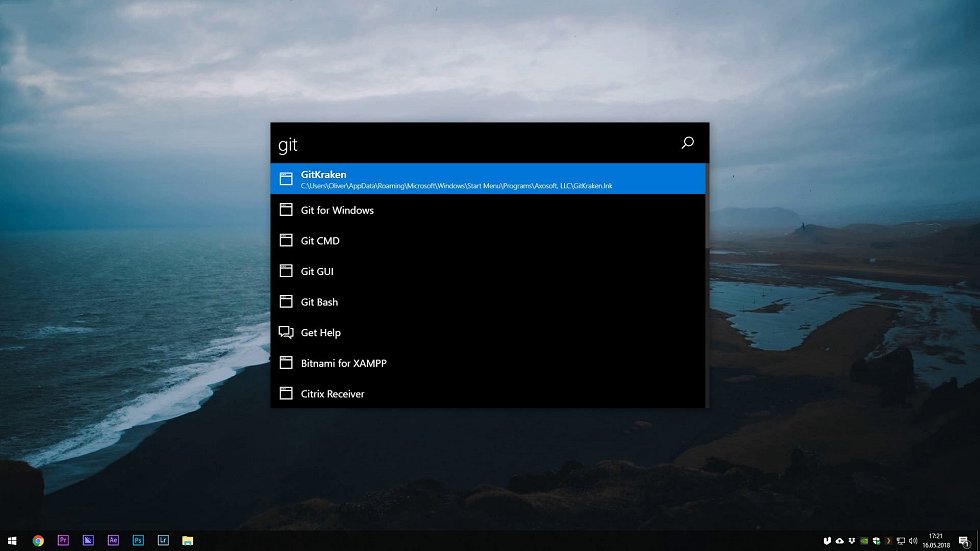
Task: Open the Action Center notifications icon
Action: click(x=964, y=542)
